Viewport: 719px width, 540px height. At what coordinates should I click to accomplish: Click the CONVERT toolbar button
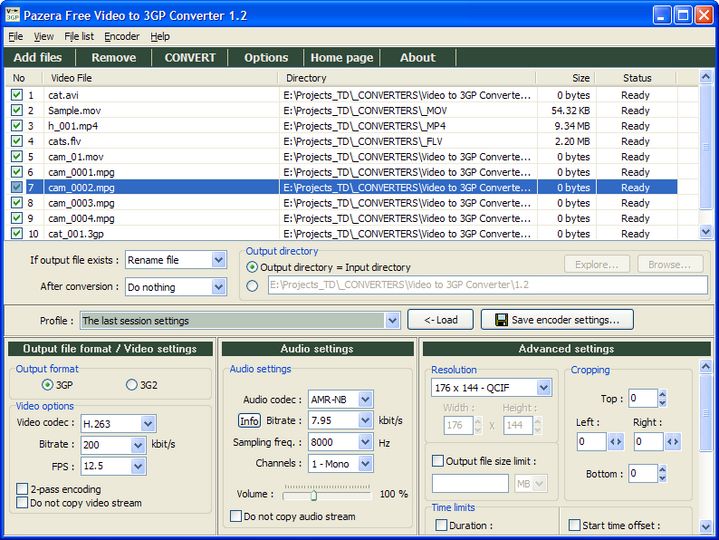point(190,57)
